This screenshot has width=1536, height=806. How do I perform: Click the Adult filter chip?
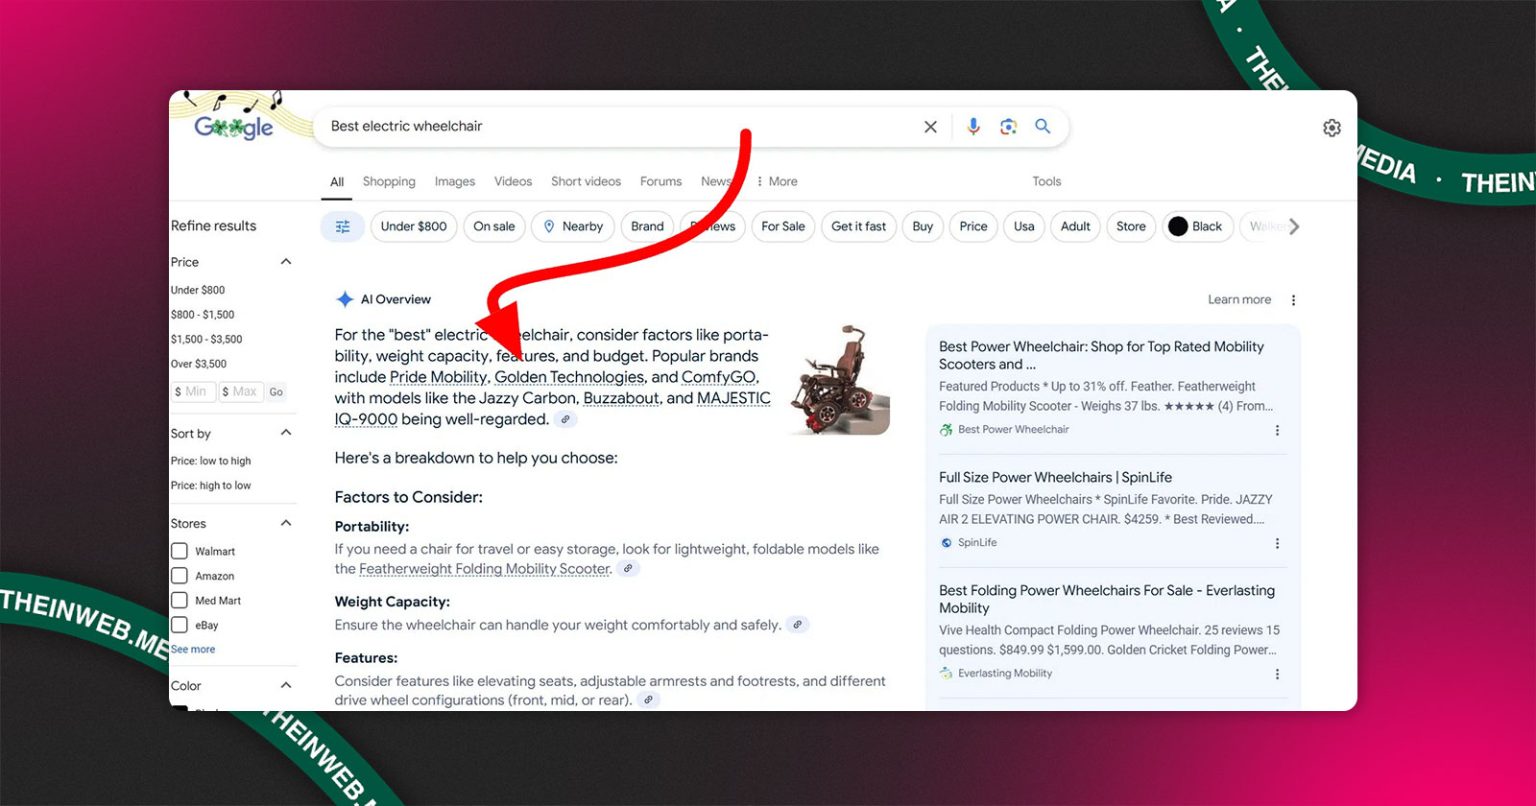tap(1075, 227)
